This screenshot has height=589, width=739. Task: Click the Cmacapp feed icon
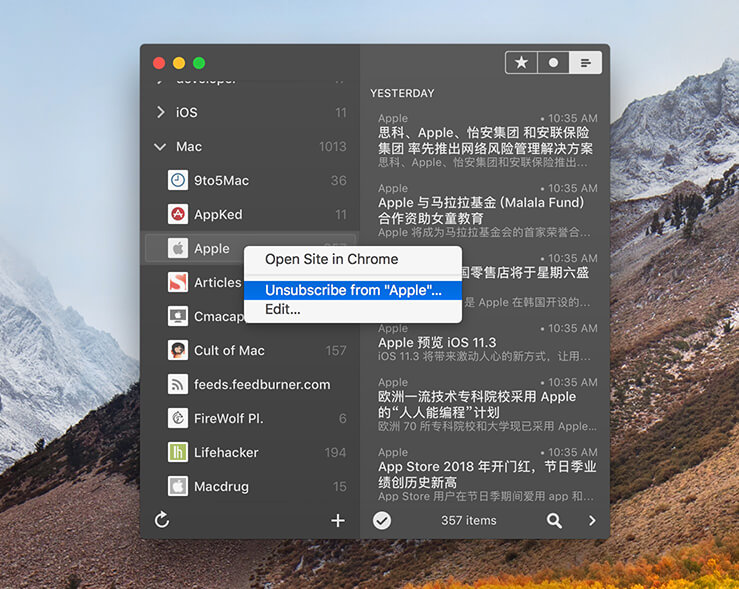pos(178,316)
